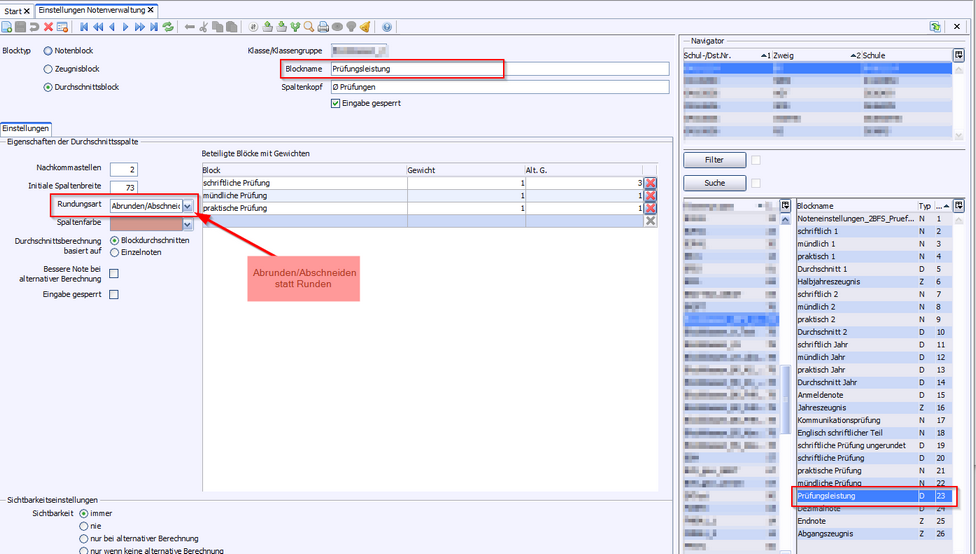This screenshot has width=976, height=554.
Task: Open help via blue question mark icon
Action: click(x=387, y=27)
